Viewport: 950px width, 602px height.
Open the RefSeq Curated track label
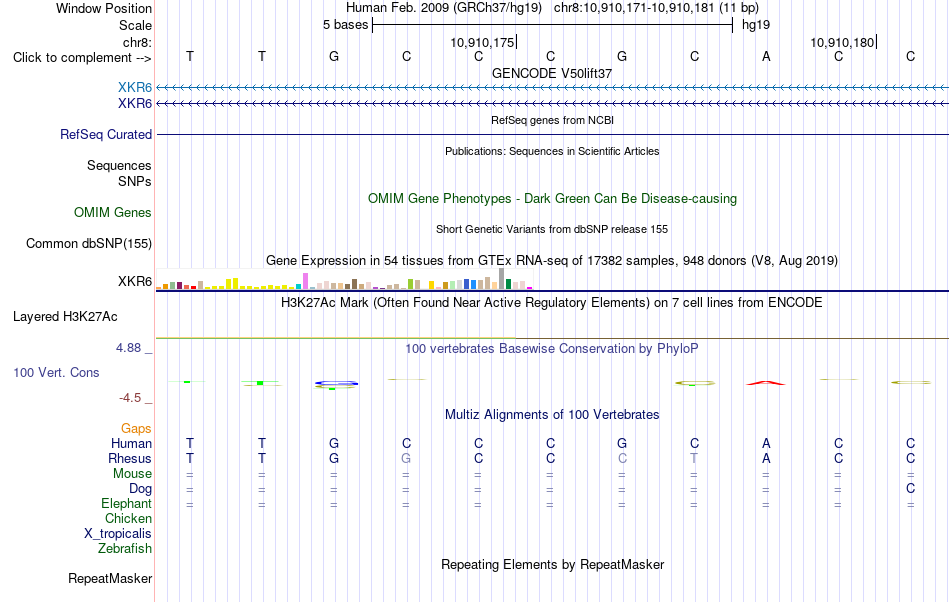pyautogui.click(x=106, y=134)
